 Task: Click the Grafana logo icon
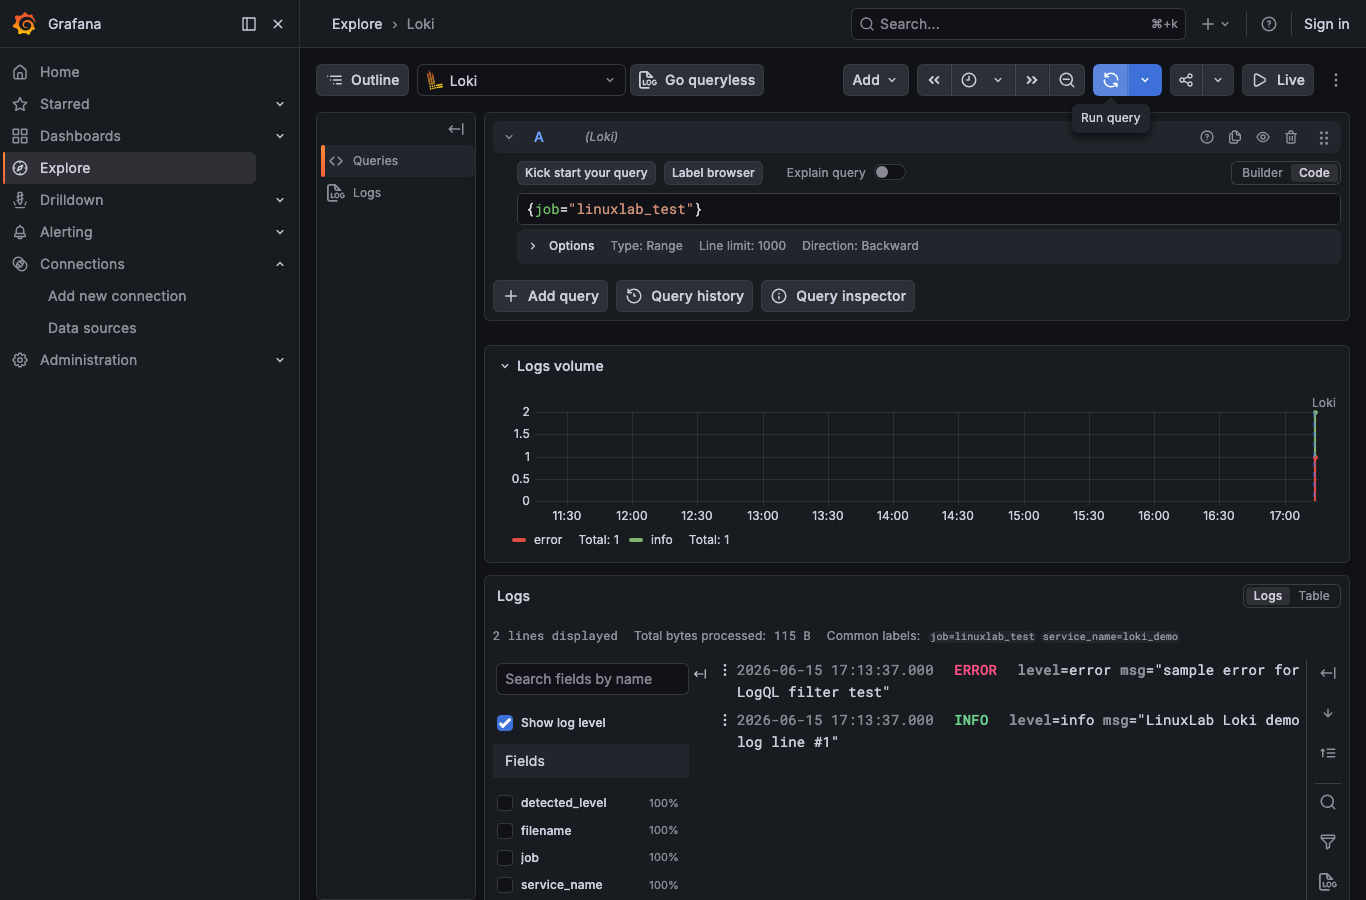pyautogui.click(x=24, y=24)
